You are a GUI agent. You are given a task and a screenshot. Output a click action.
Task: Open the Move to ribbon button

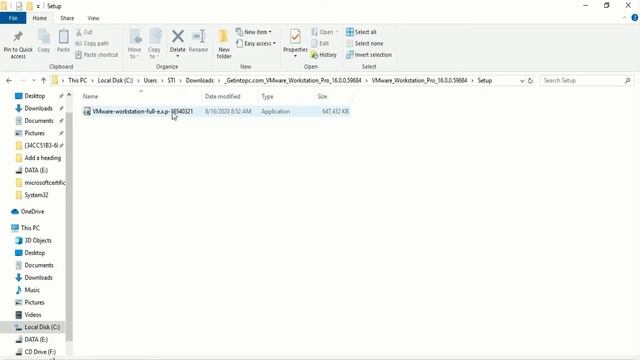coord(135,44)
